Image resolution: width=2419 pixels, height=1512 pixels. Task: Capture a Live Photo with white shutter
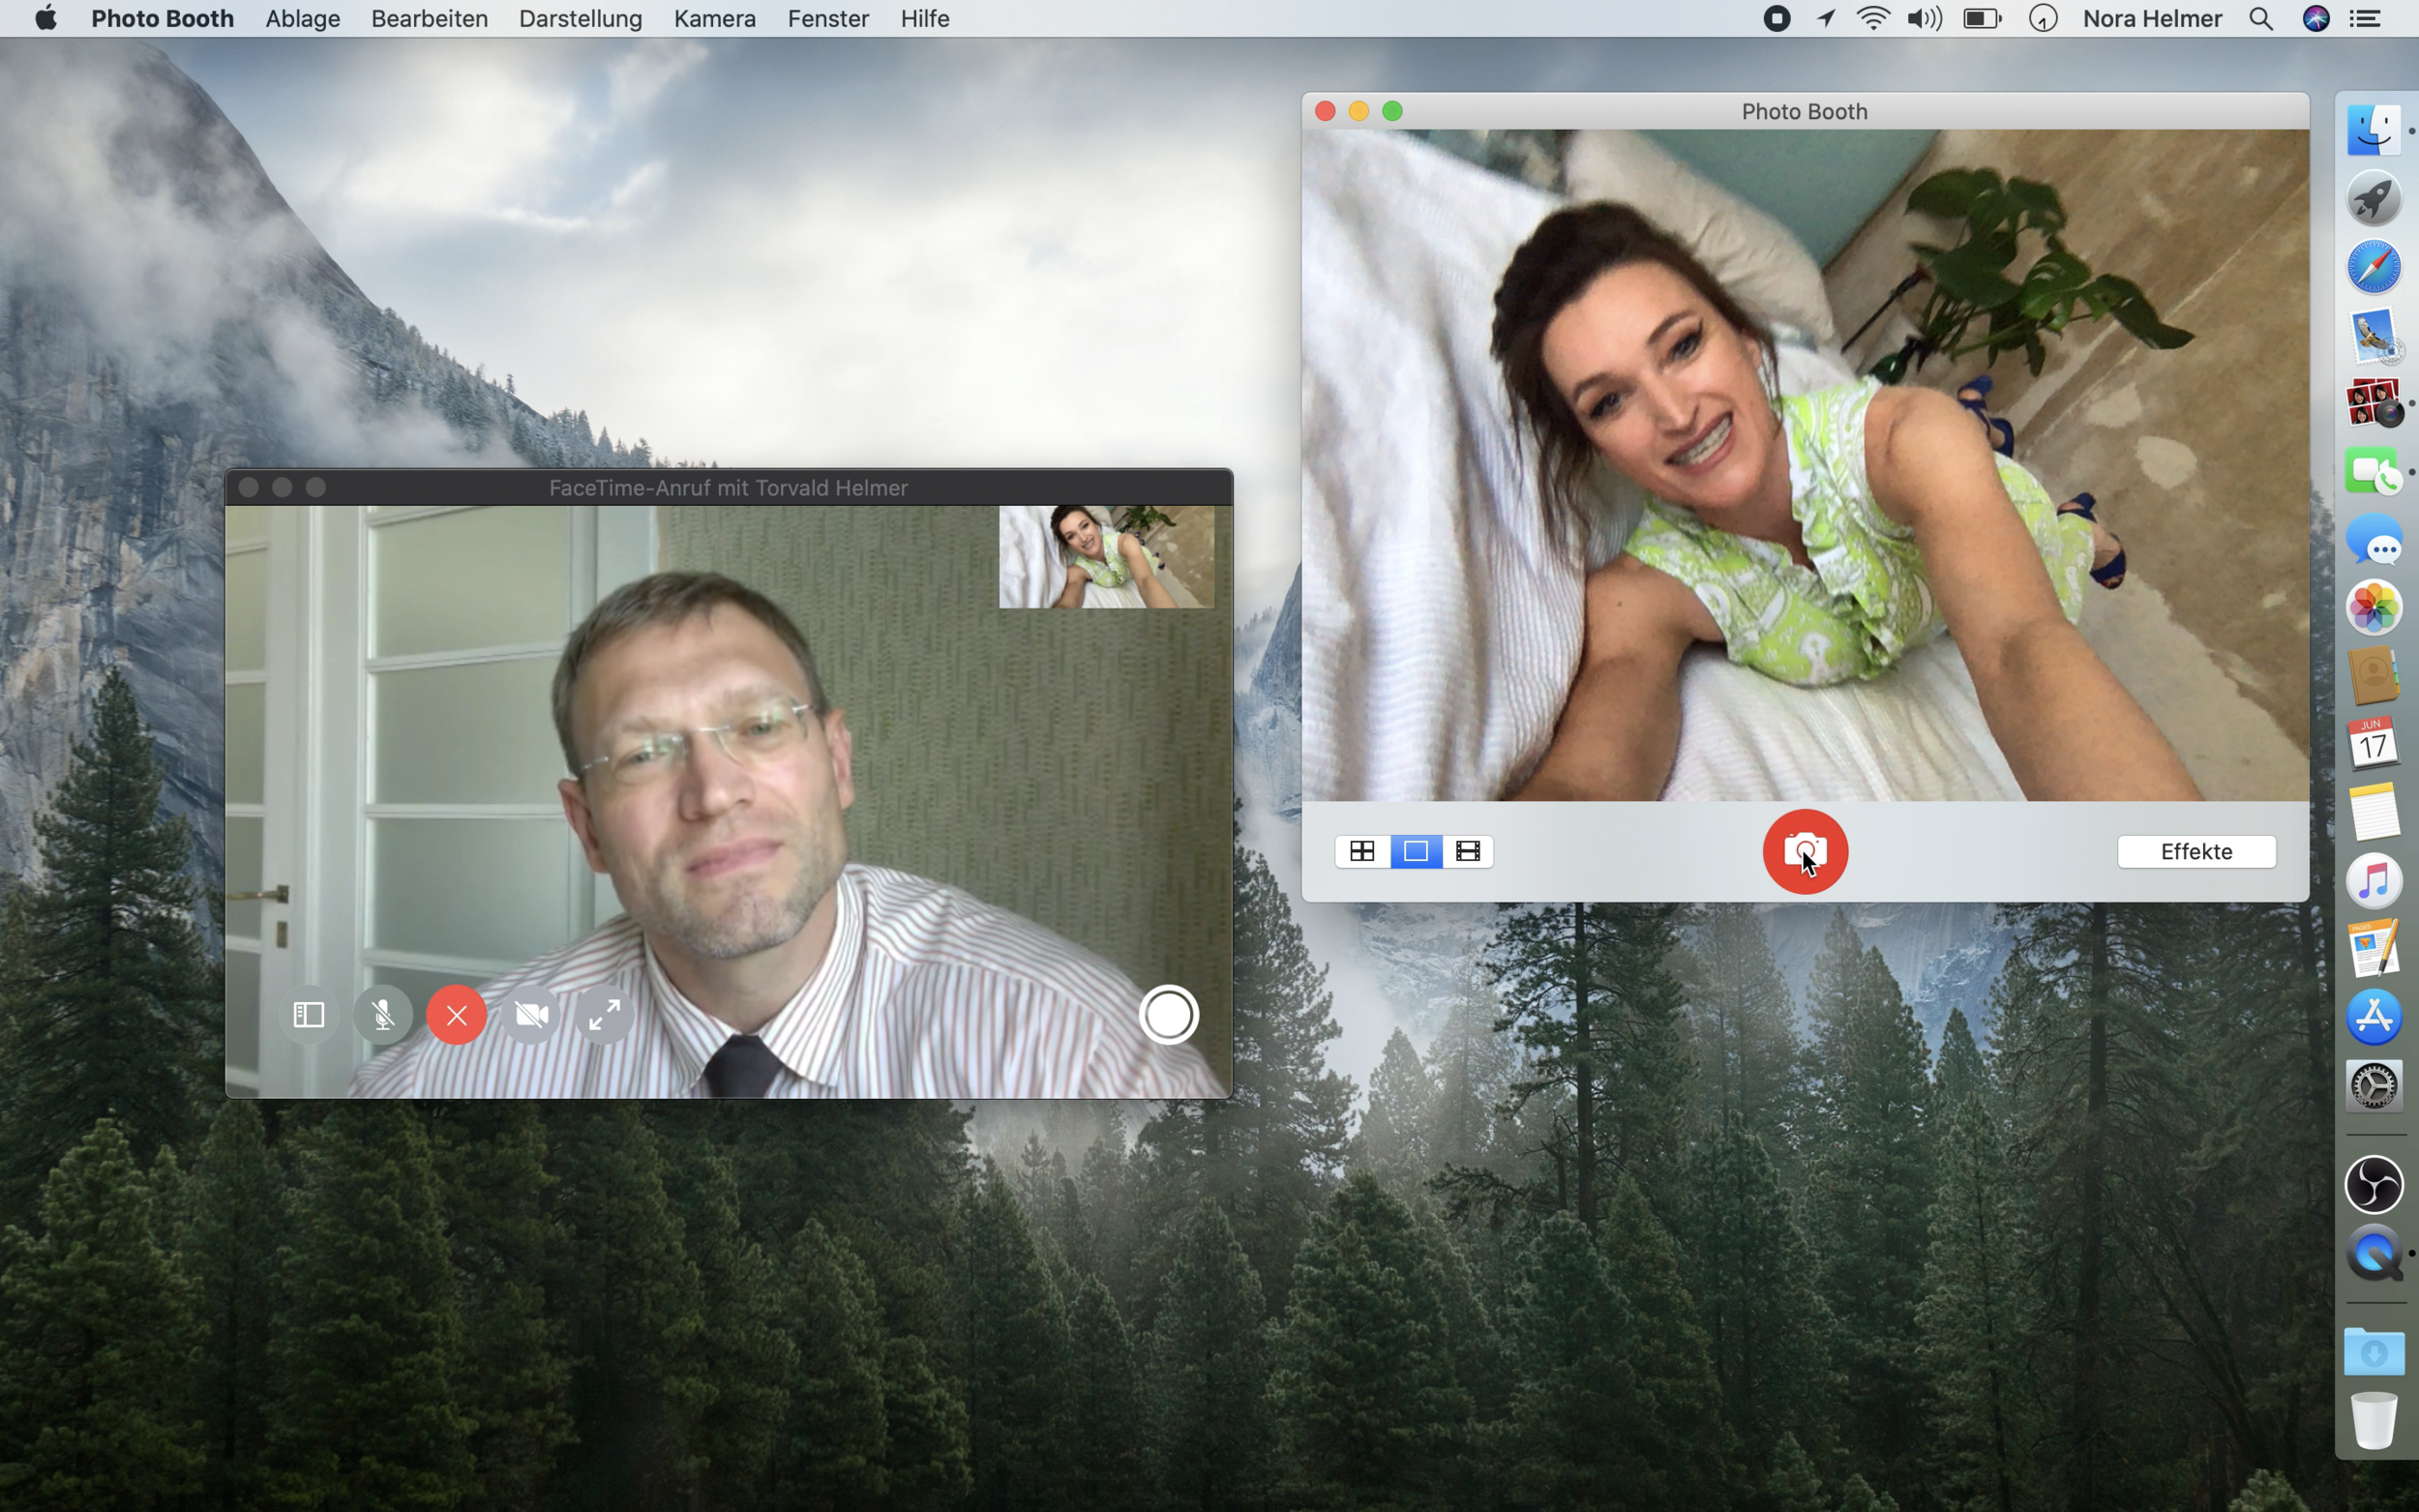tap(1168, 1015)
